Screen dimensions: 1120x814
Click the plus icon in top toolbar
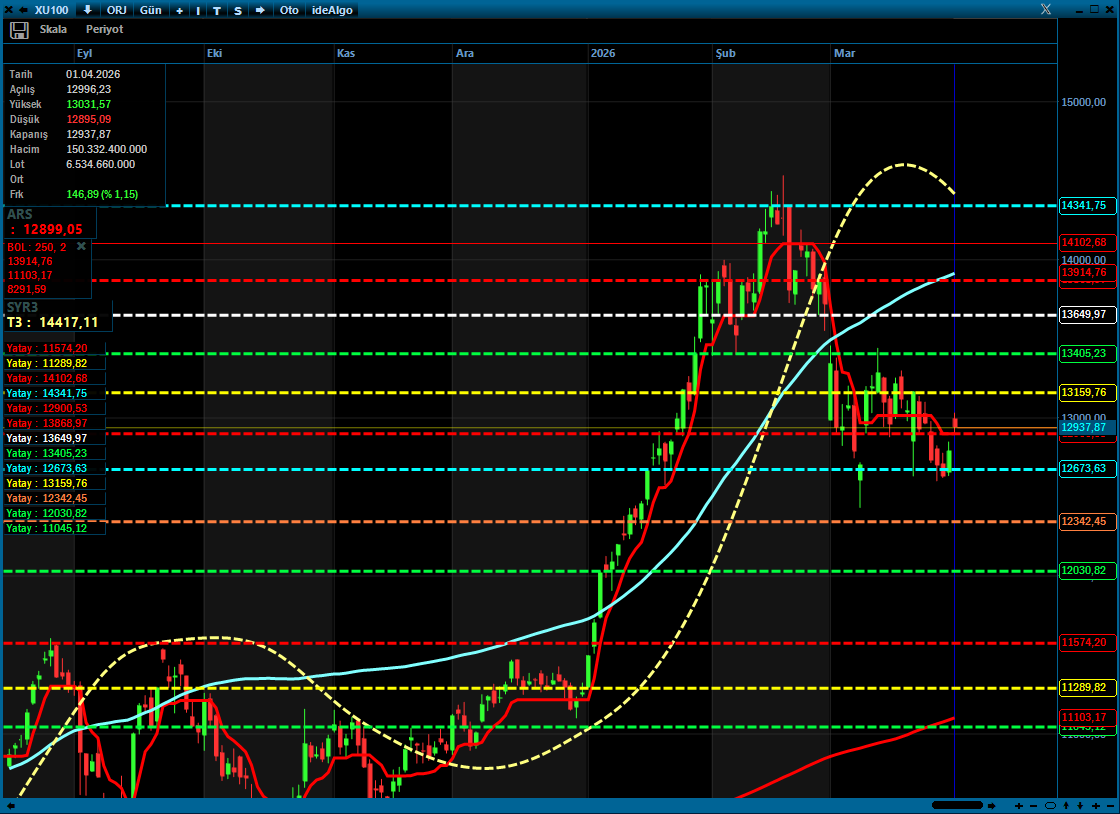(x=179, y=10)
